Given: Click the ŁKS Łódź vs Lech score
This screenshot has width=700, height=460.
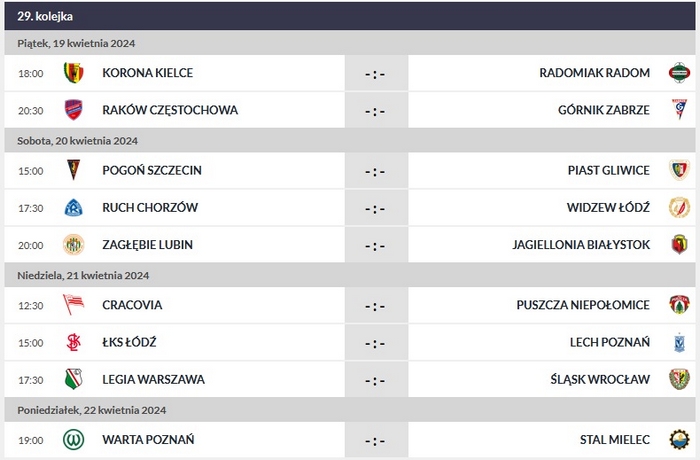Looking at the screenshot, I should point(375,343).
